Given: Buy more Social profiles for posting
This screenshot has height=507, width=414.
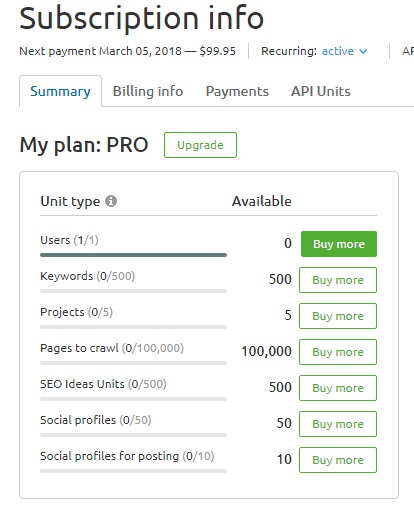Looking at the screenshot, I should click(338, 460).
